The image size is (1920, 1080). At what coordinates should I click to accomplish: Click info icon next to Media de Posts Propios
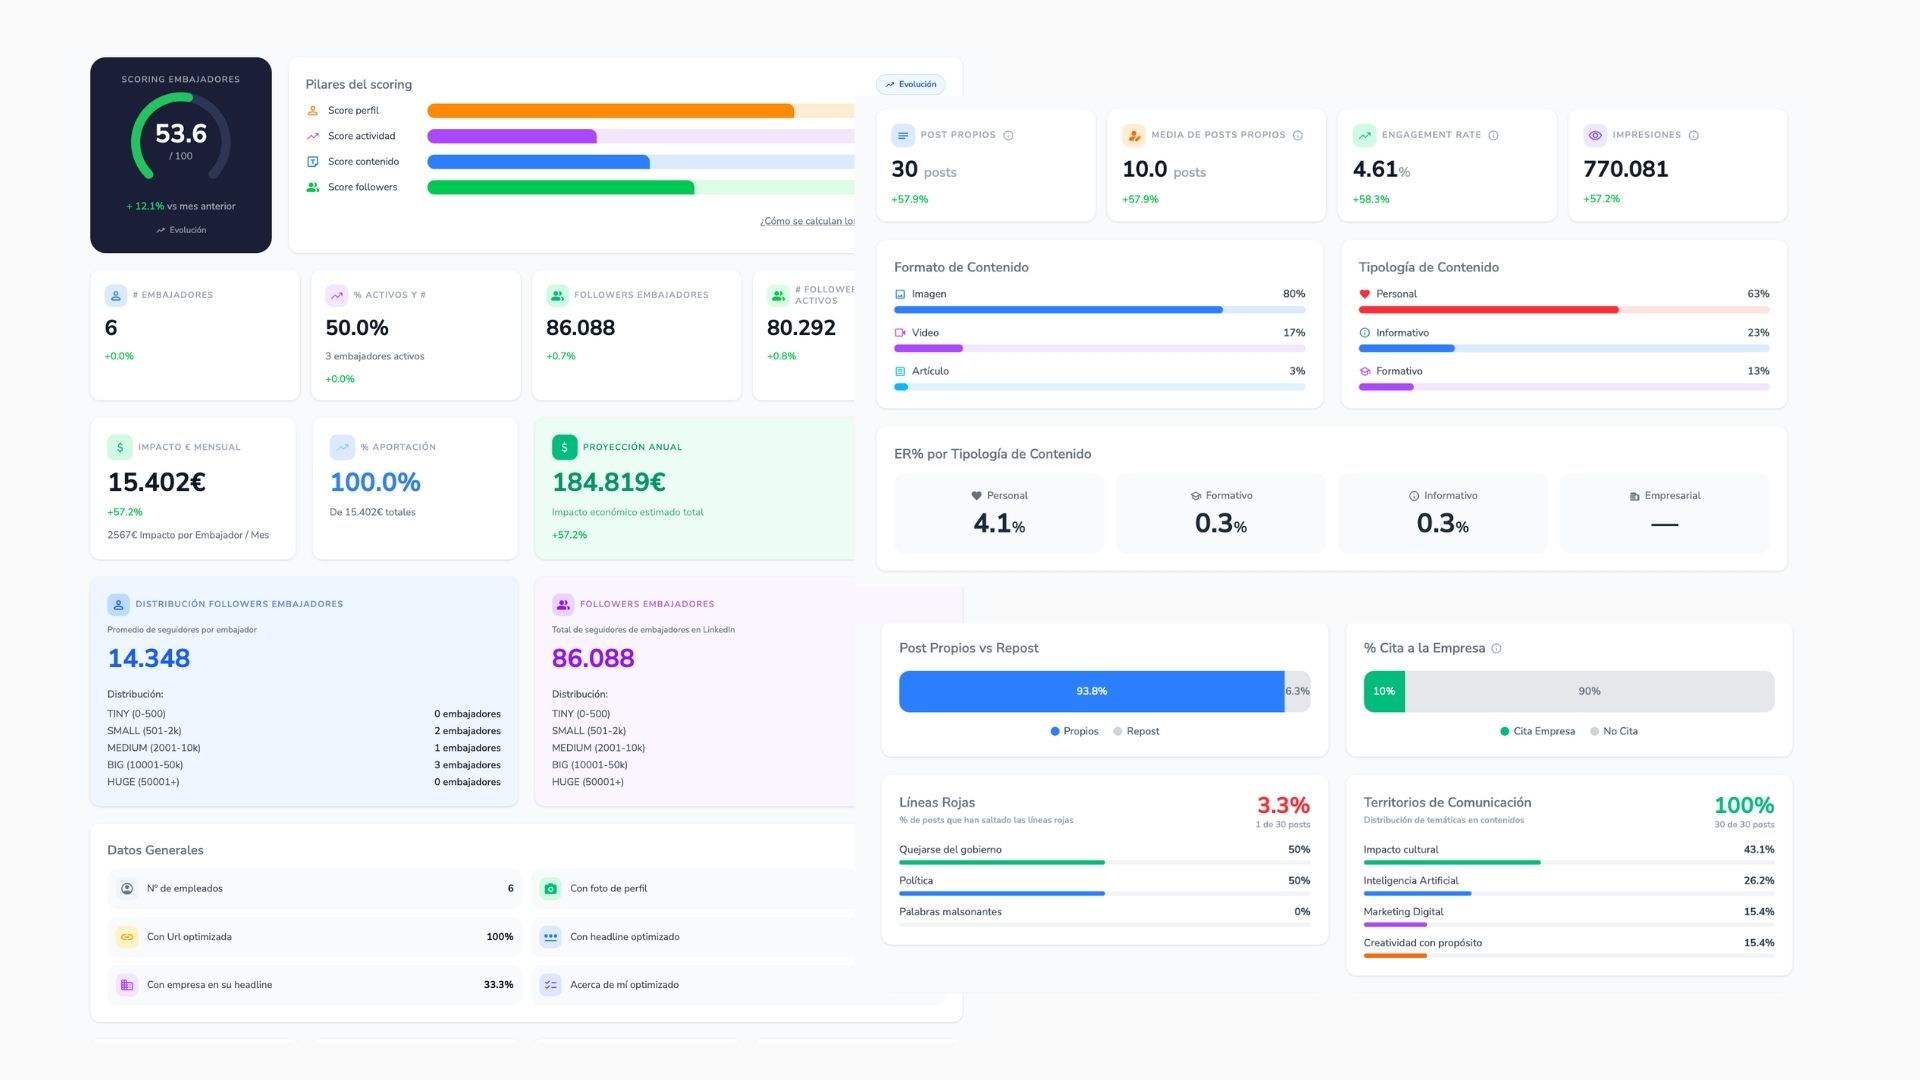coord(1298,135)
